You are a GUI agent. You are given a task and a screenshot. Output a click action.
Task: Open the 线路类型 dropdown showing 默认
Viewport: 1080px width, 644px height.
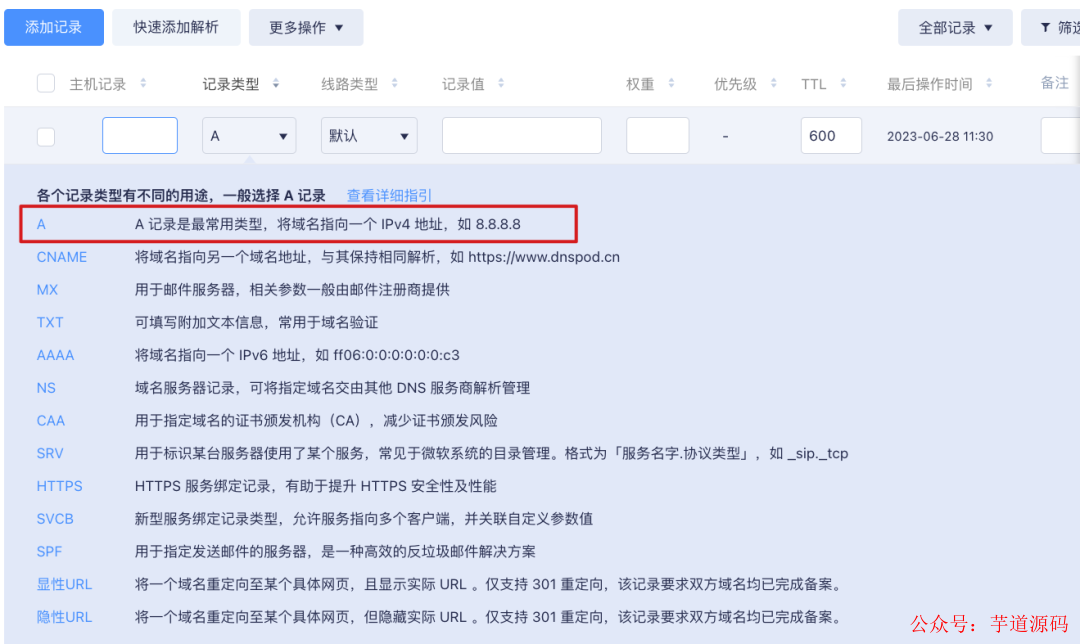(x=369, y=135)
